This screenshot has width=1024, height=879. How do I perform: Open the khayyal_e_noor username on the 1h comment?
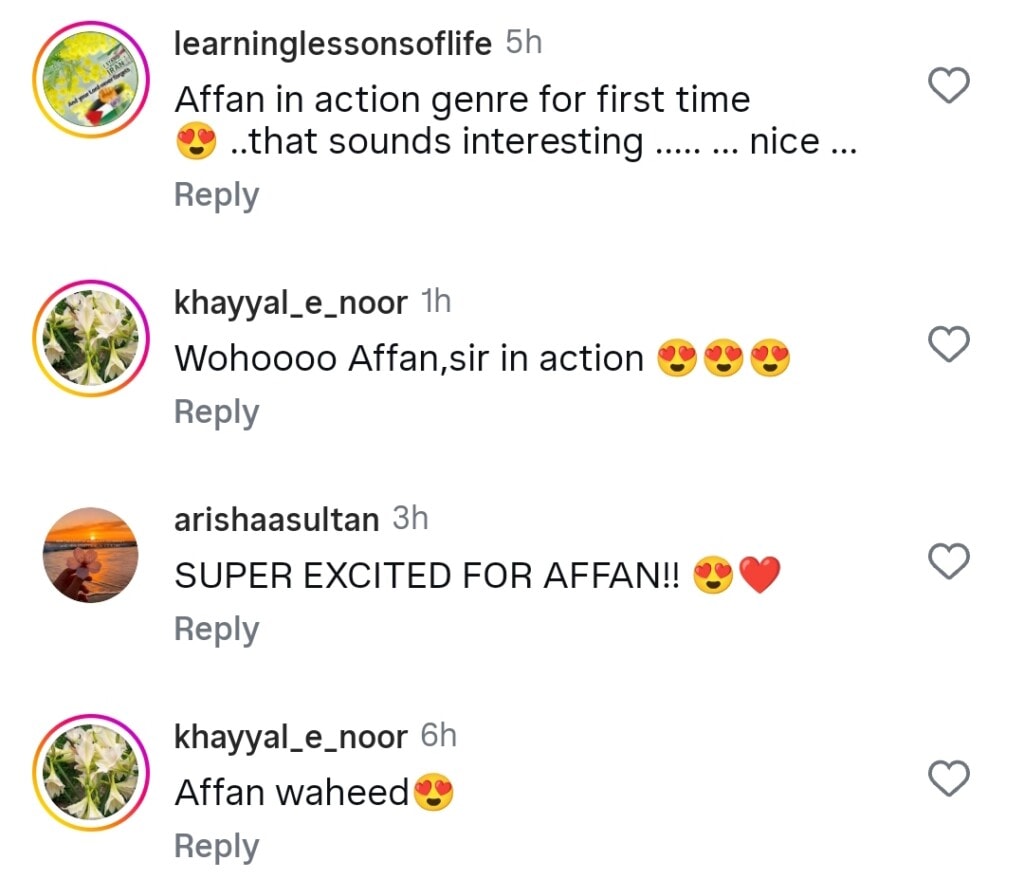291,303
